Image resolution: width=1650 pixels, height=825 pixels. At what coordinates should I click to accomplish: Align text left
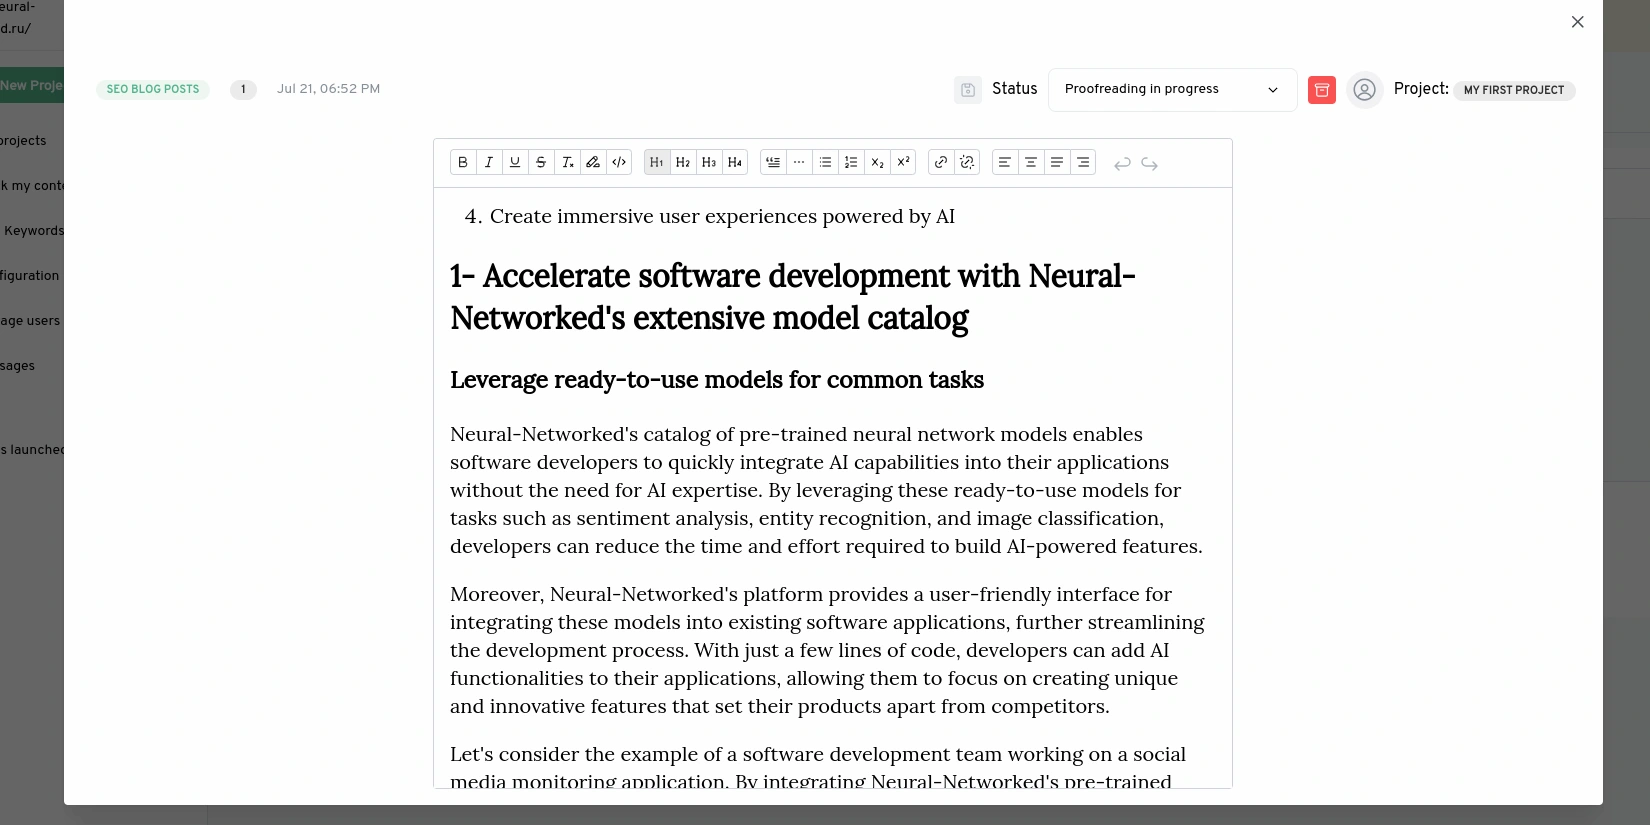pyautogui.click(x=1005, y=162)
